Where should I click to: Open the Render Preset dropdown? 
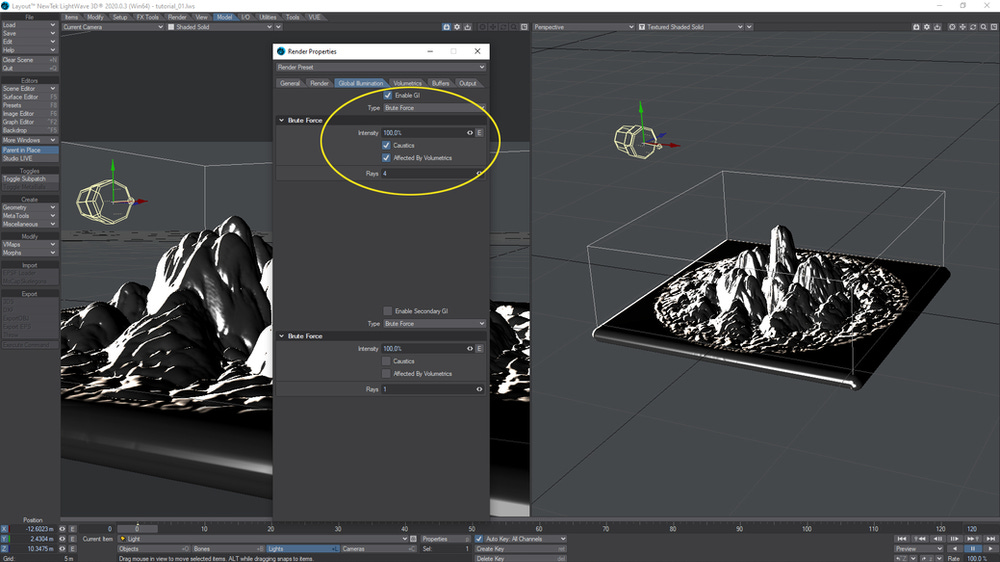381,67
